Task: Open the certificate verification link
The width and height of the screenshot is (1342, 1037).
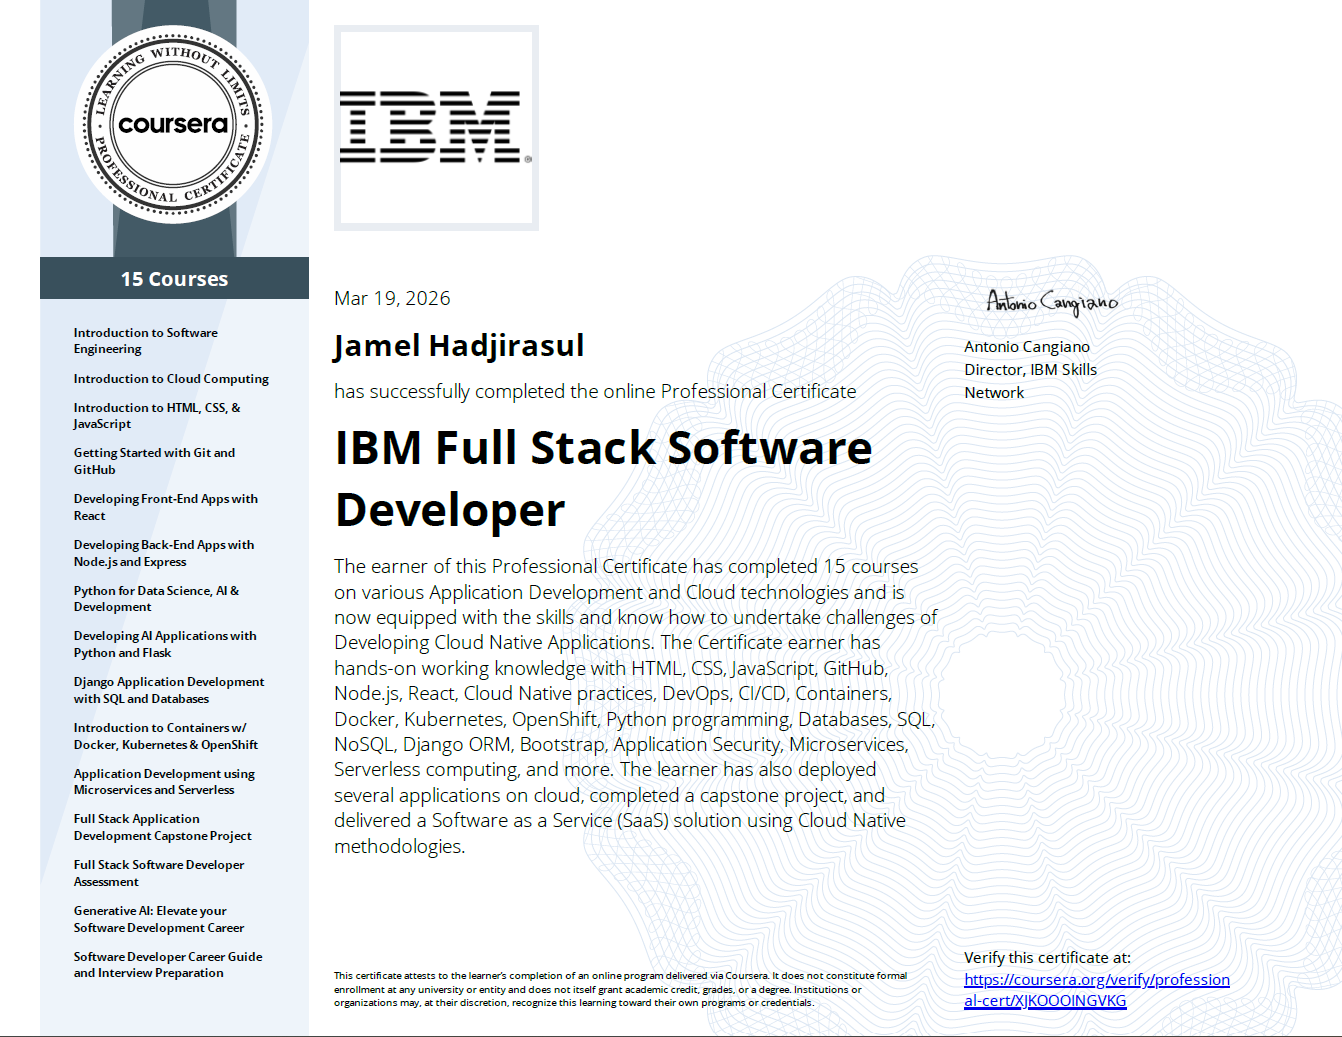Action: tap(1095, 979)
